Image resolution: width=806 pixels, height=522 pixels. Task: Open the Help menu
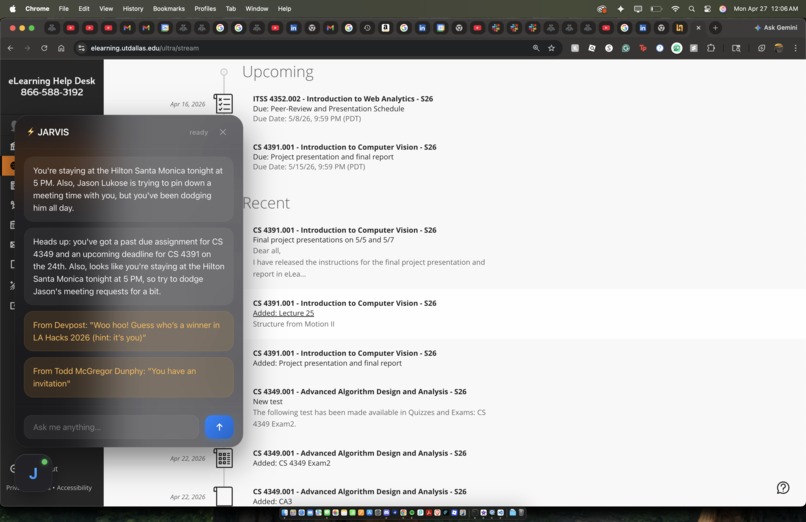[x=284, y=9]
